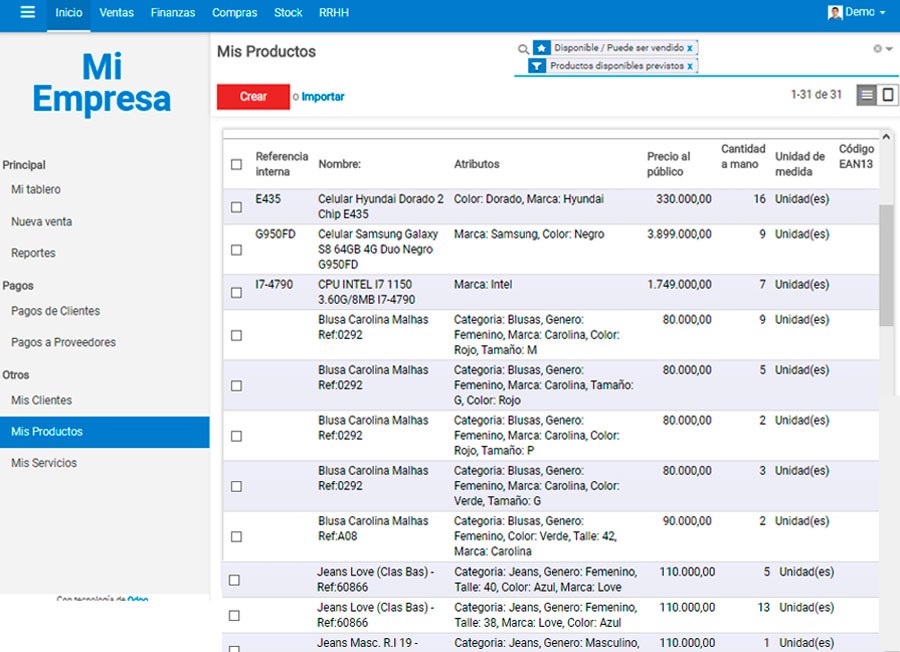This screenshot has width=900, height=652.
Task: Click 'Color: Dorado, Marca: Hyundai' attributes cell
Action: click(x=529, y=199)
